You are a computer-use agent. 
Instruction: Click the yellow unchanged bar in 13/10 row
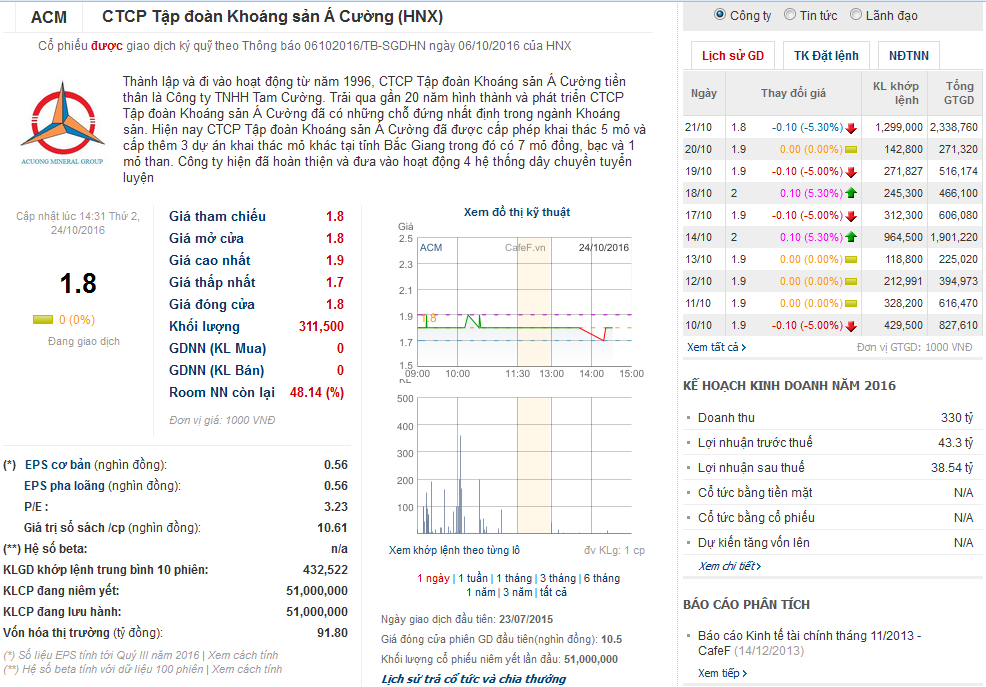point(851,260)
